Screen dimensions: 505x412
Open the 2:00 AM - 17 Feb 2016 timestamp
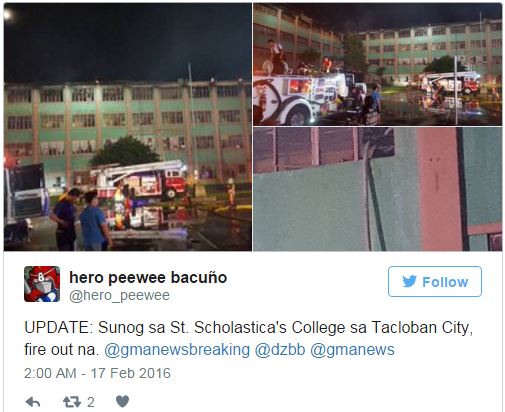tap(97, 373)
